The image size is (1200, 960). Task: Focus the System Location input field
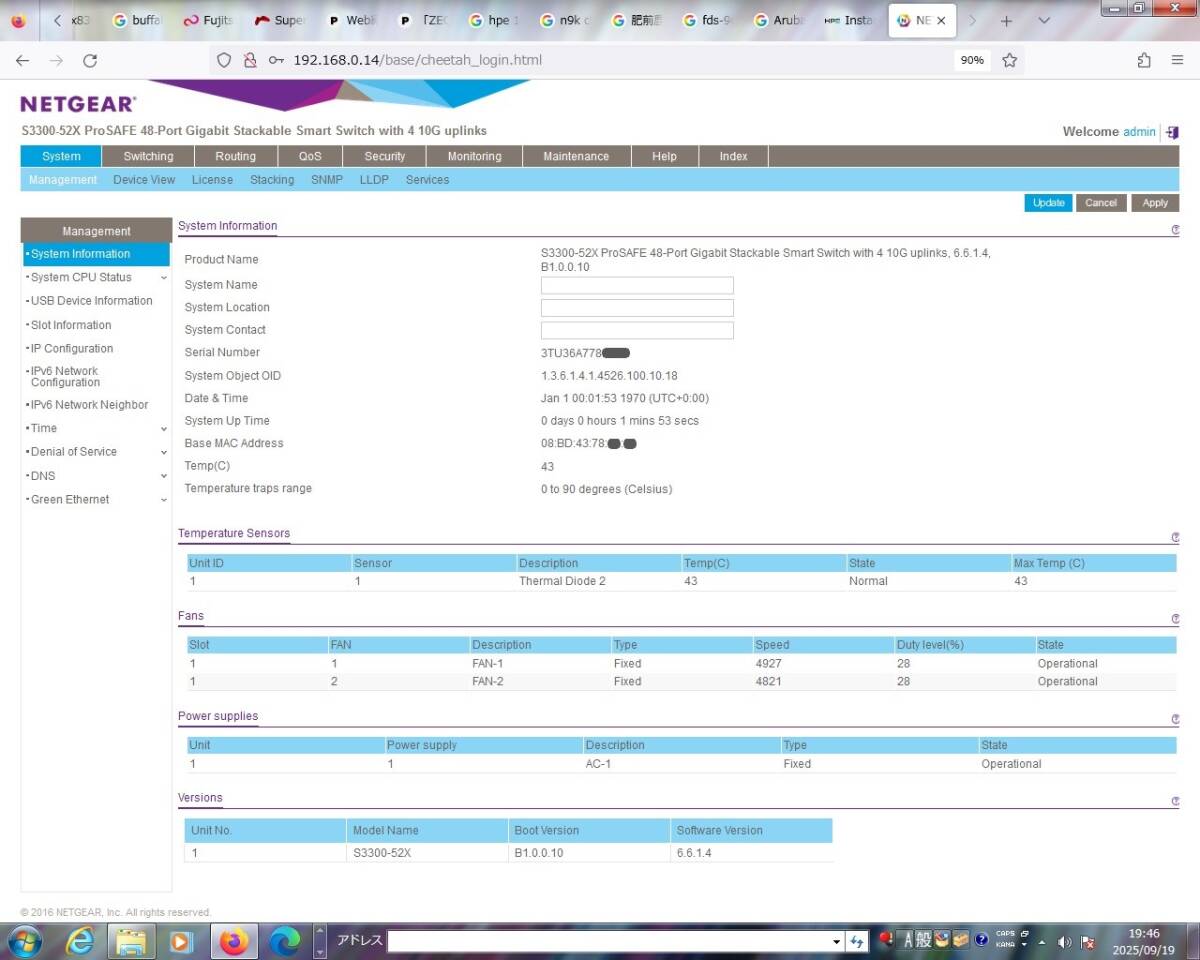pos(637,308)
